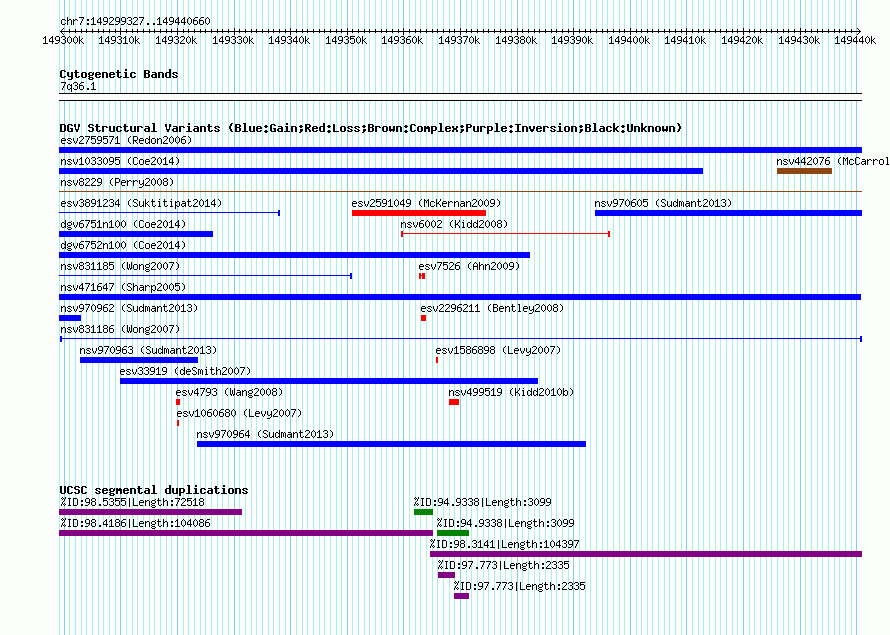Select the small nsv970962 (Sudmant2013) bar
Viewport: 890px width, 635px height.
70,318
